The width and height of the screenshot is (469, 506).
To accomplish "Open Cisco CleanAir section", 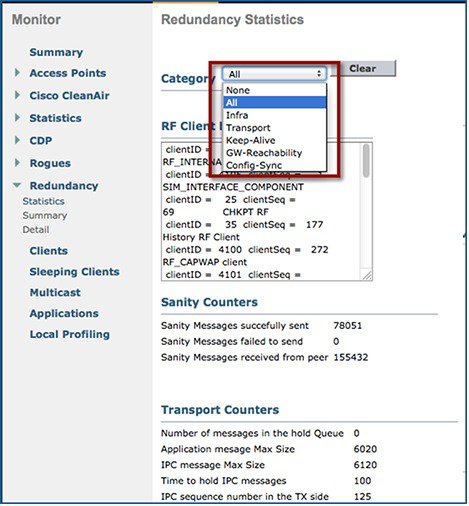I will click(x=69, y=96).
